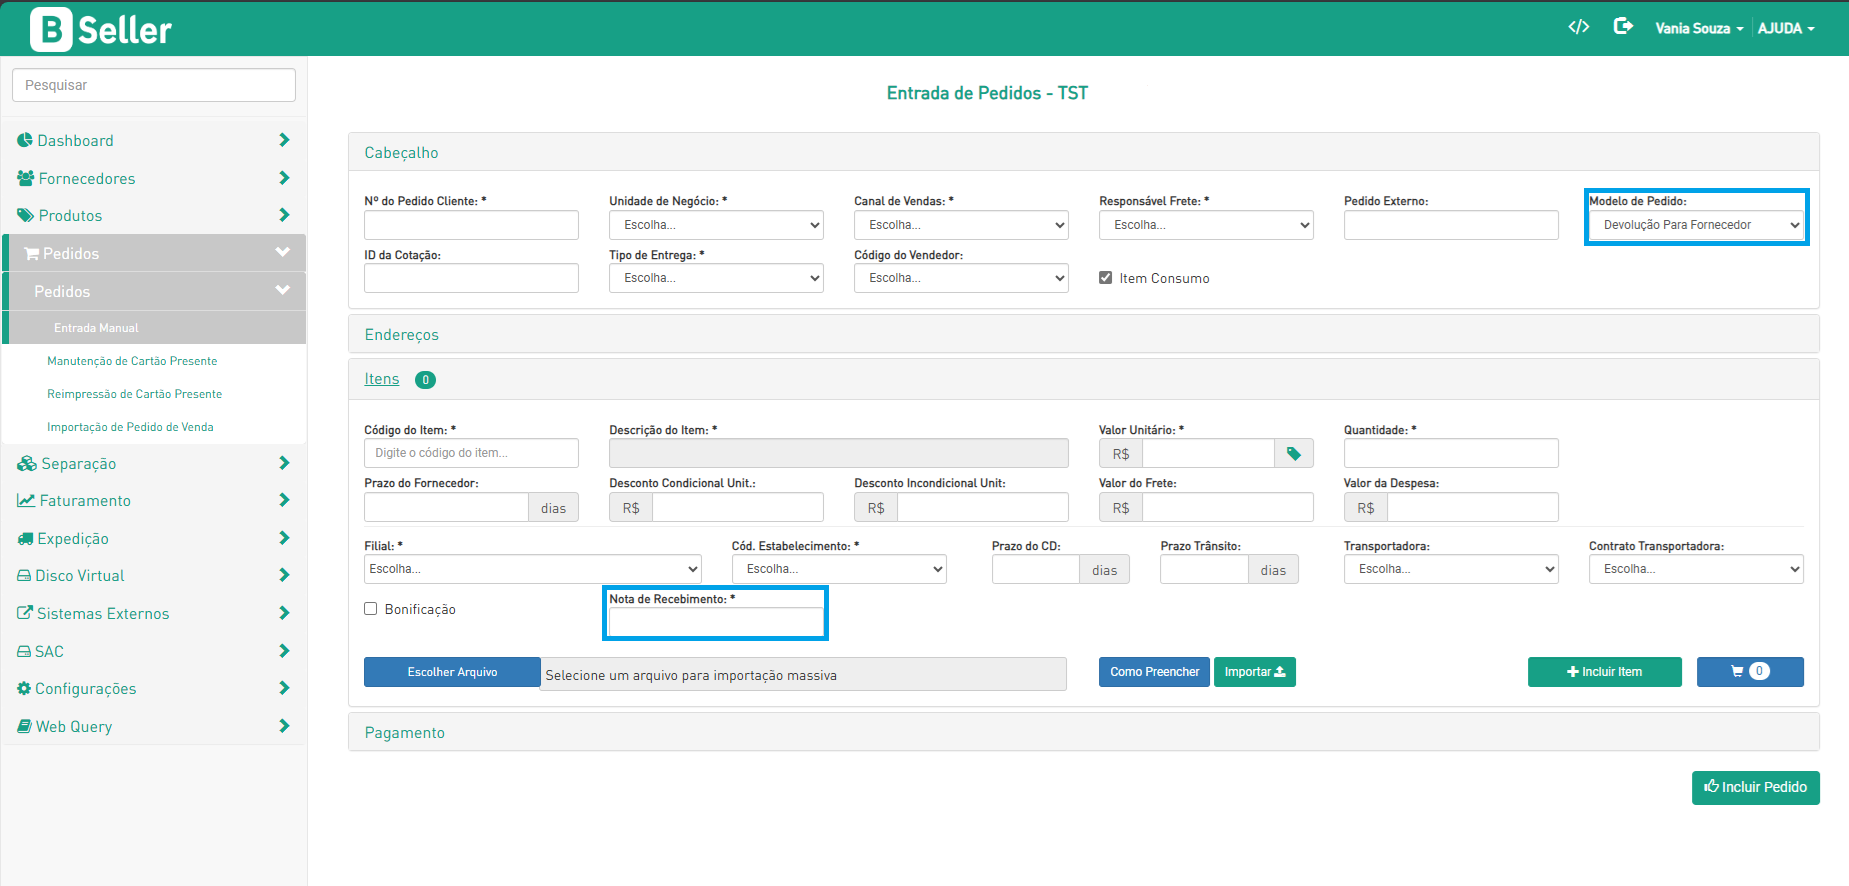
Task: Click the Como Preencher button
Action: click(x=1154, y=672)
